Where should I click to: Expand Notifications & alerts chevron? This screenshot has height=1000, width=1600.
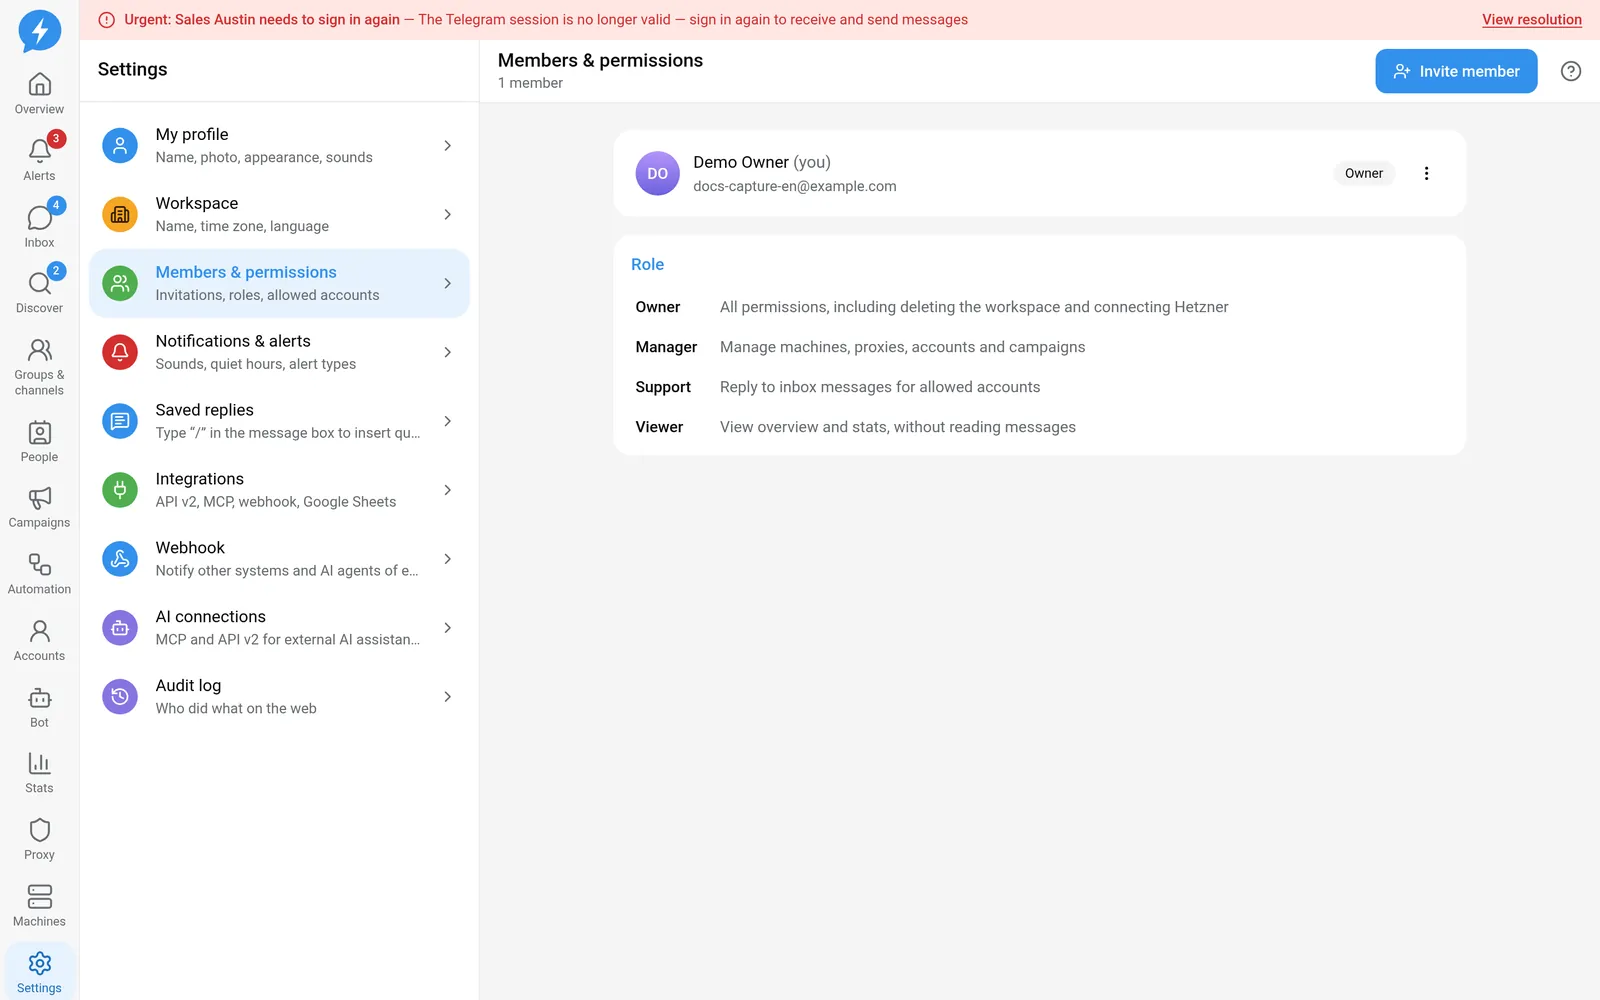coord(447,353)
